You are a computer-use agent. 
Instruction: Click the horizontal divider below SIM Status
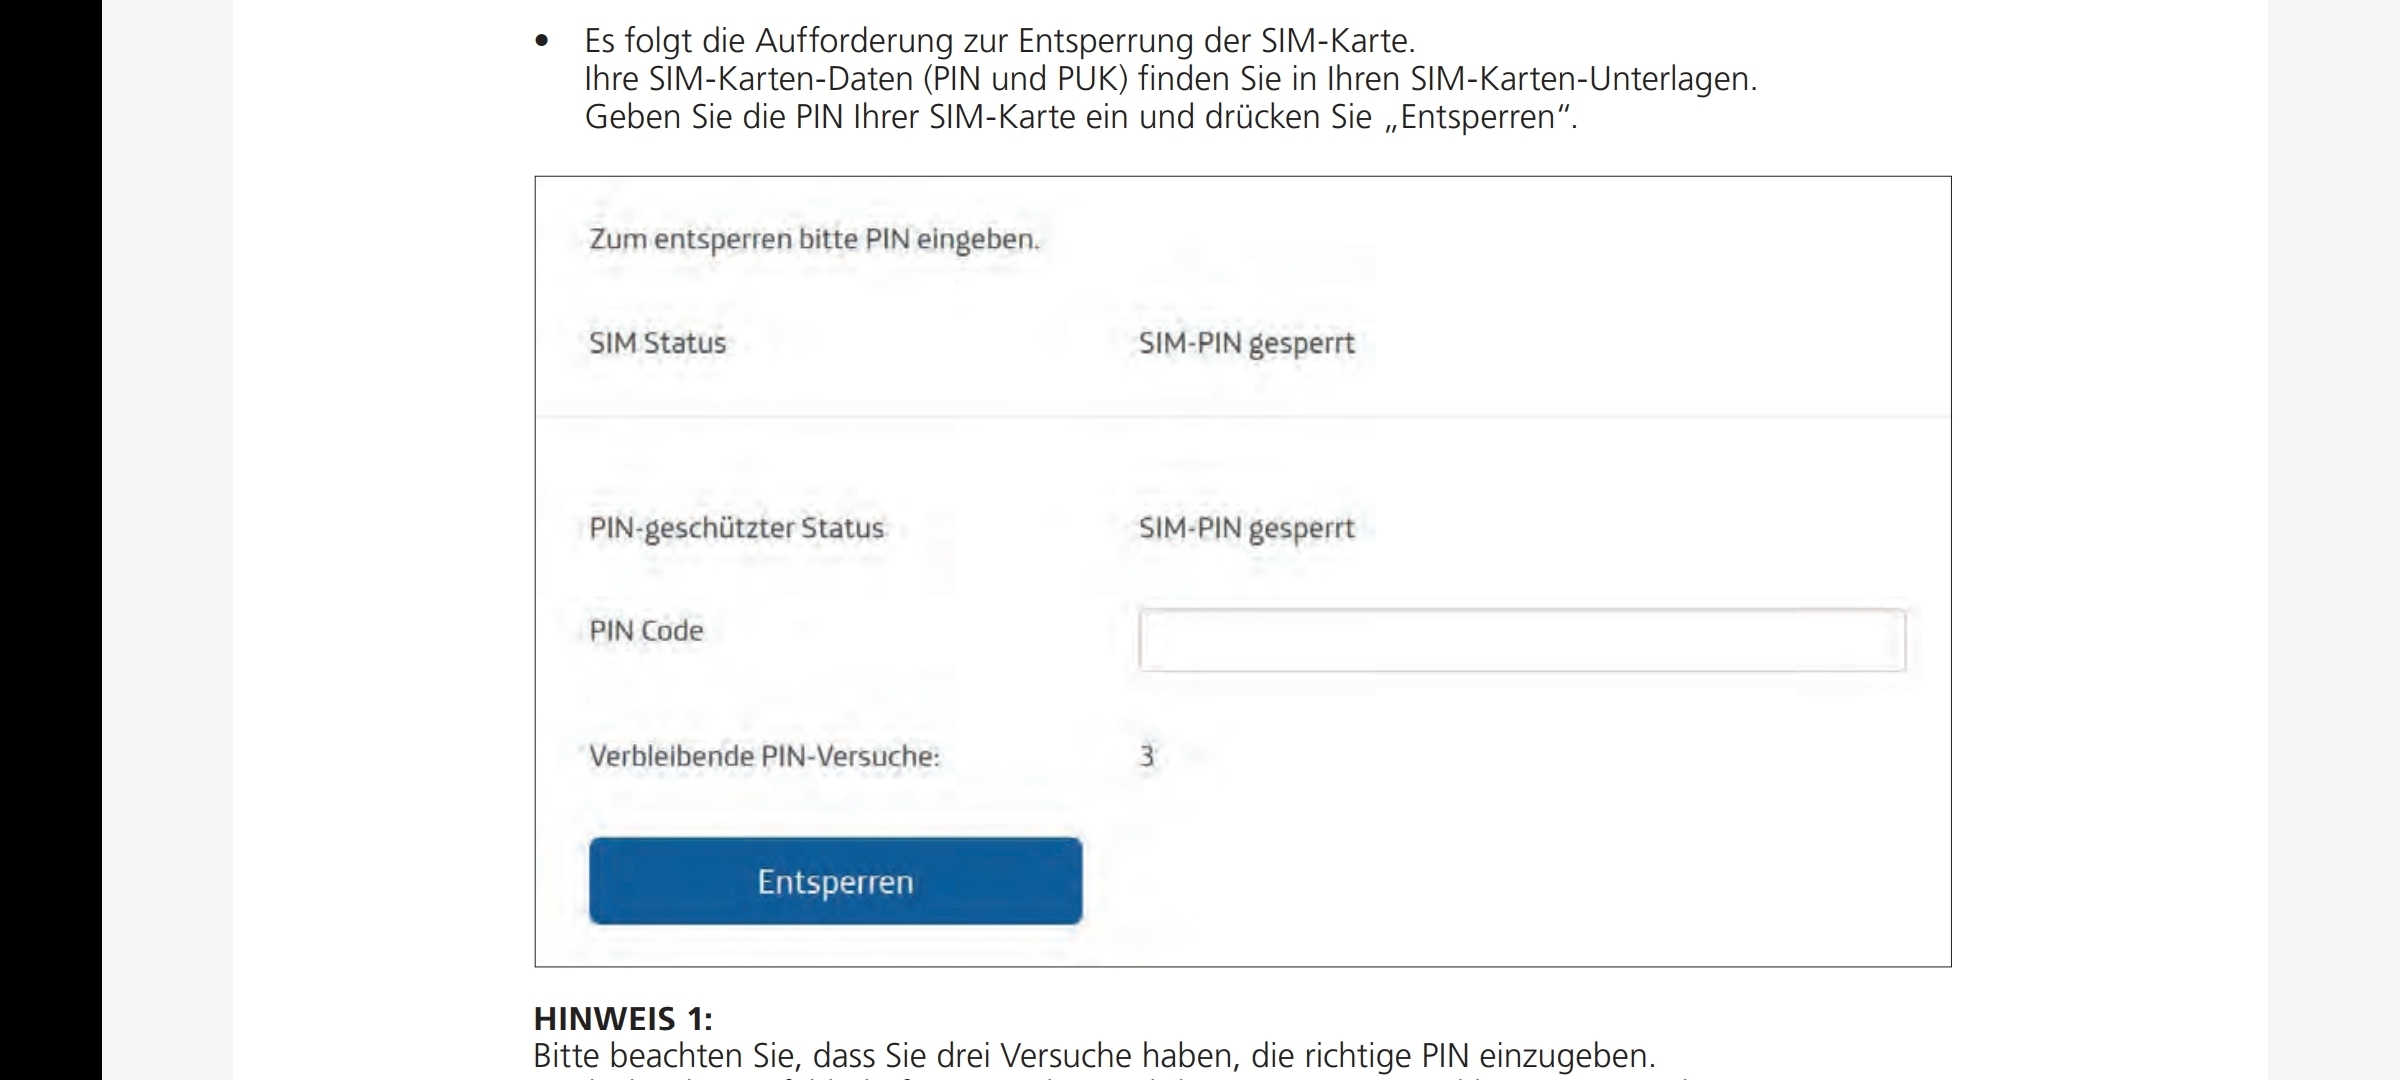1243,416
